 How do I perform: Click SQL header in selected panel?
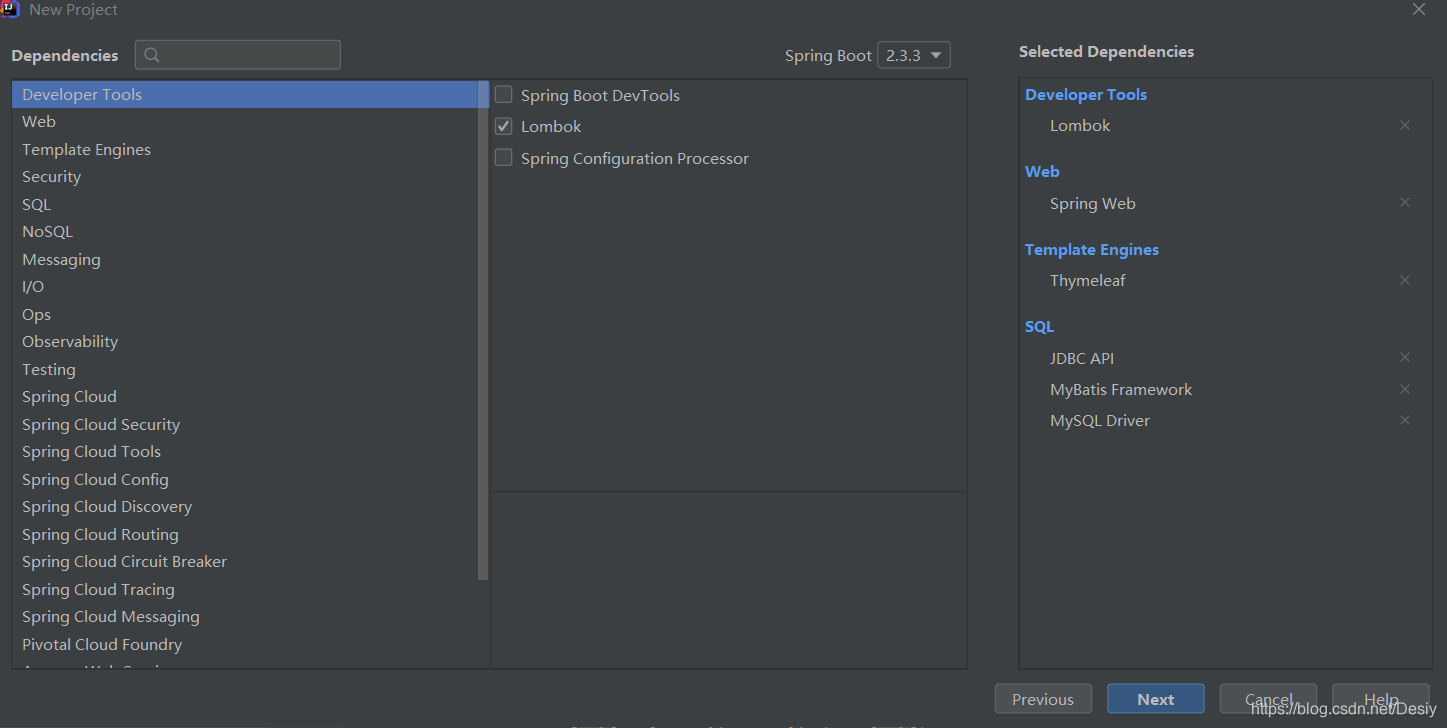click(x=1039, y=326)
